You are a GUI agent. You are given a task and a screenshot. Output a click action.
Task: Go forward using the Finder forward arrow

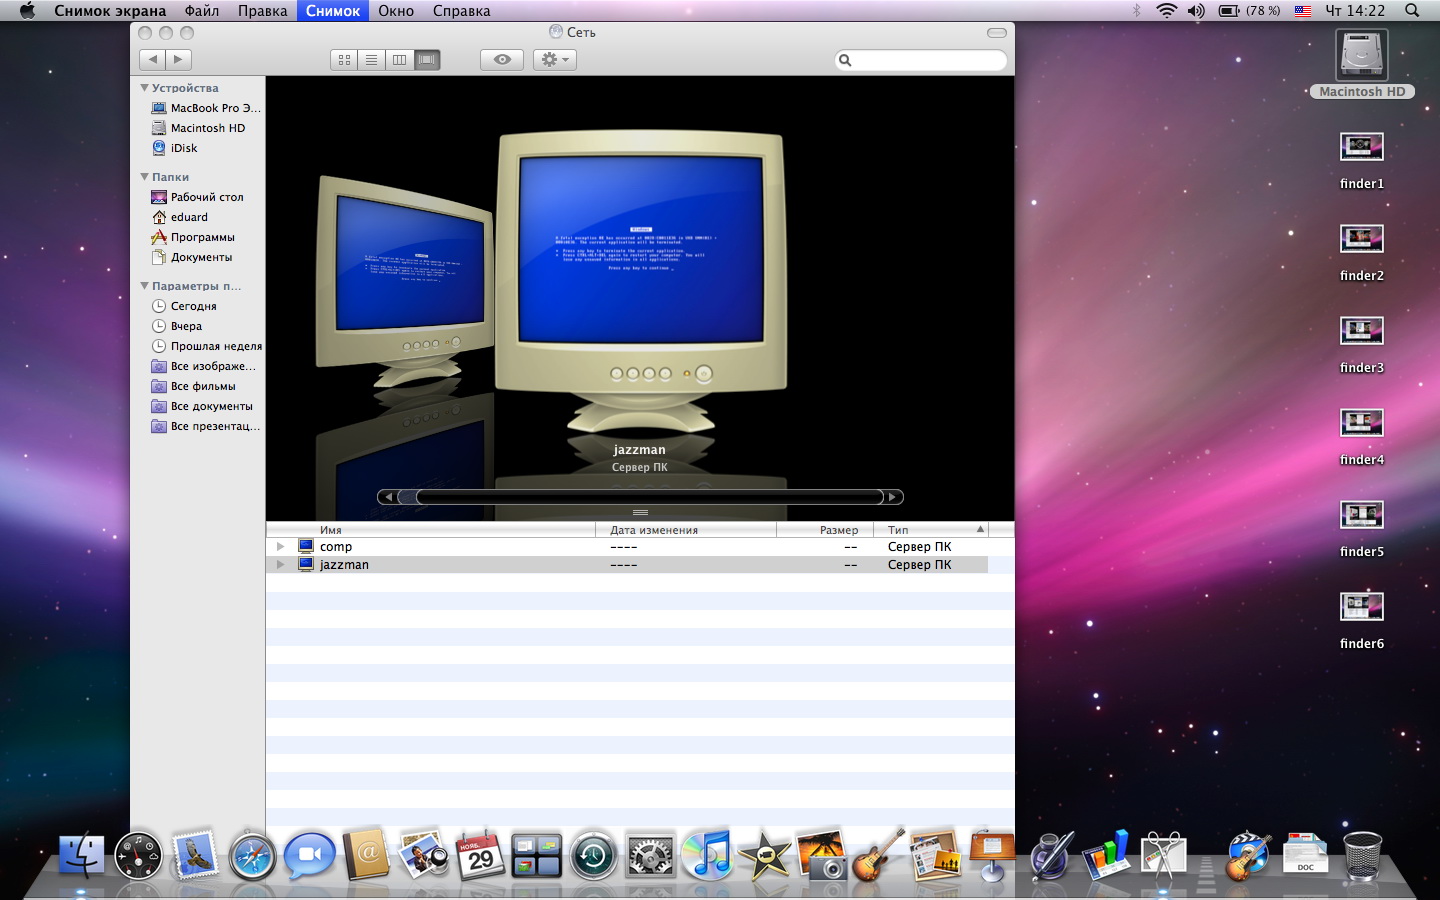(179, 60)
